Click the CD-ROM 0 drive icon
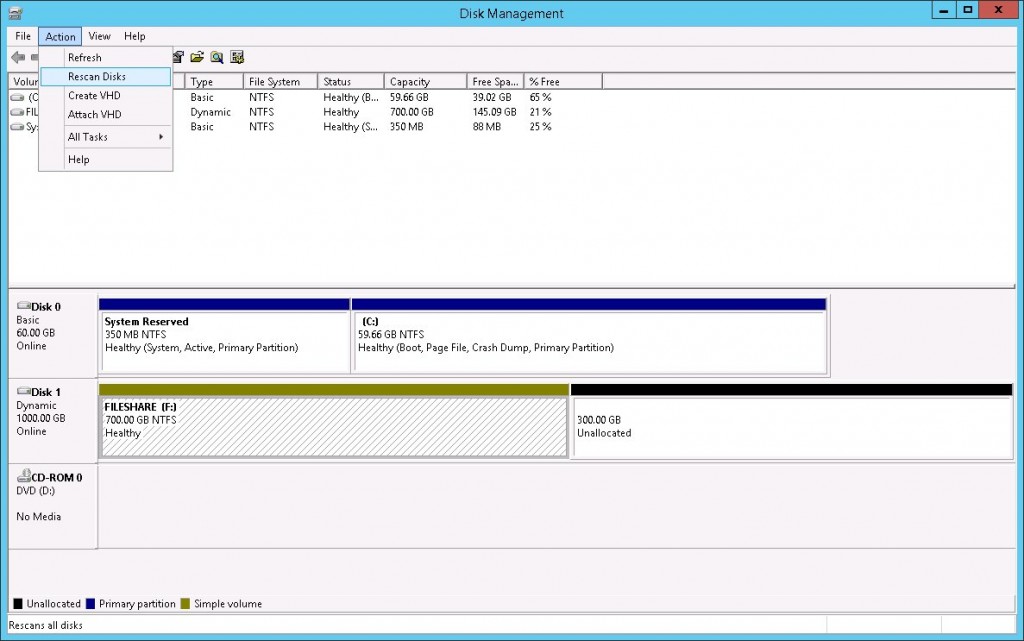 pyautogui.click(x=22, y=476)
